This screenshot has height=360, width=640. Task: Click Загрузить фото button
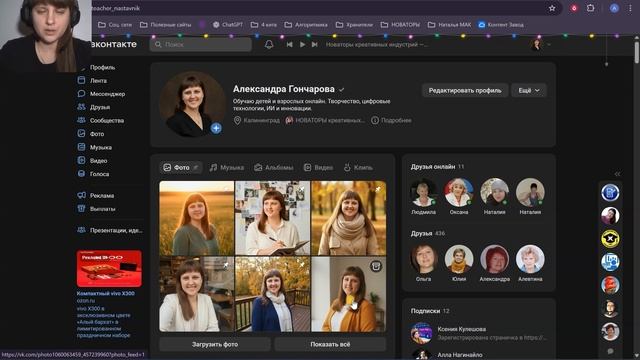pos(215,344)
